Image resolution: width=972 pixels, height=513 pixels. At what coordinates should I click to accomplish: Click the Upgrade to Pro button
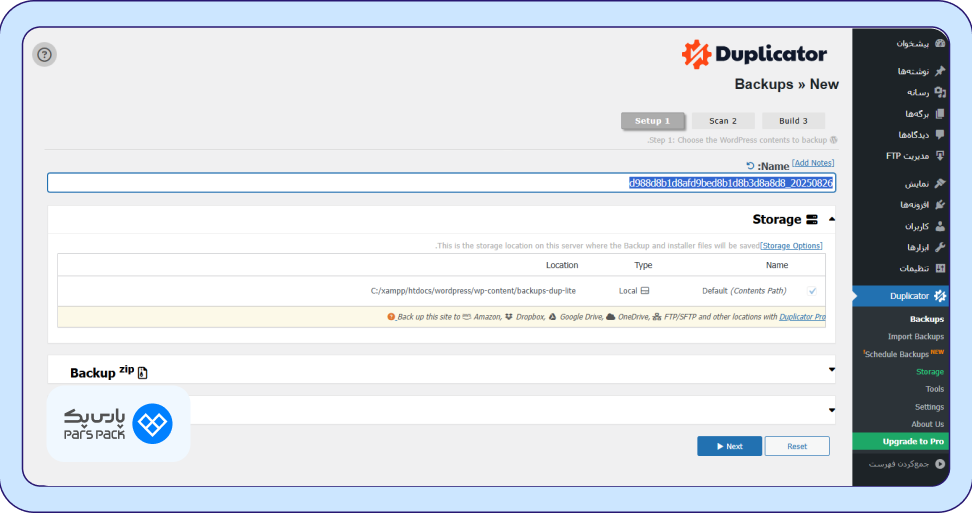point(900,441)
